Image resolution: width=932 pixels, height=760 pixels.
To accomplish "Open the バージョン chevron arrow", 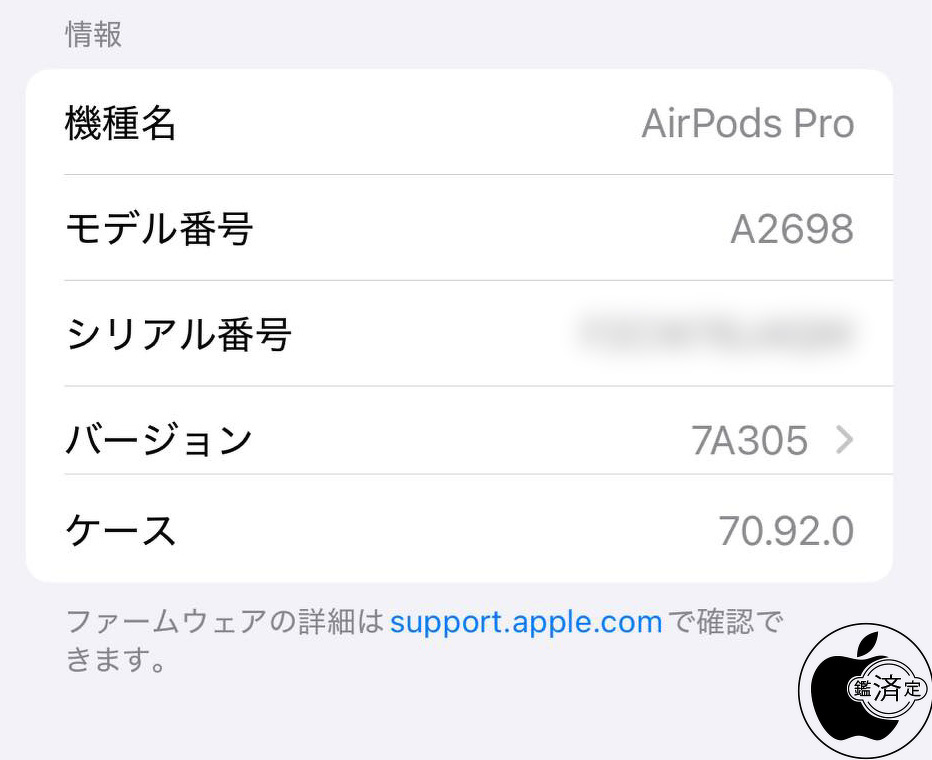I will coord(845,440).
